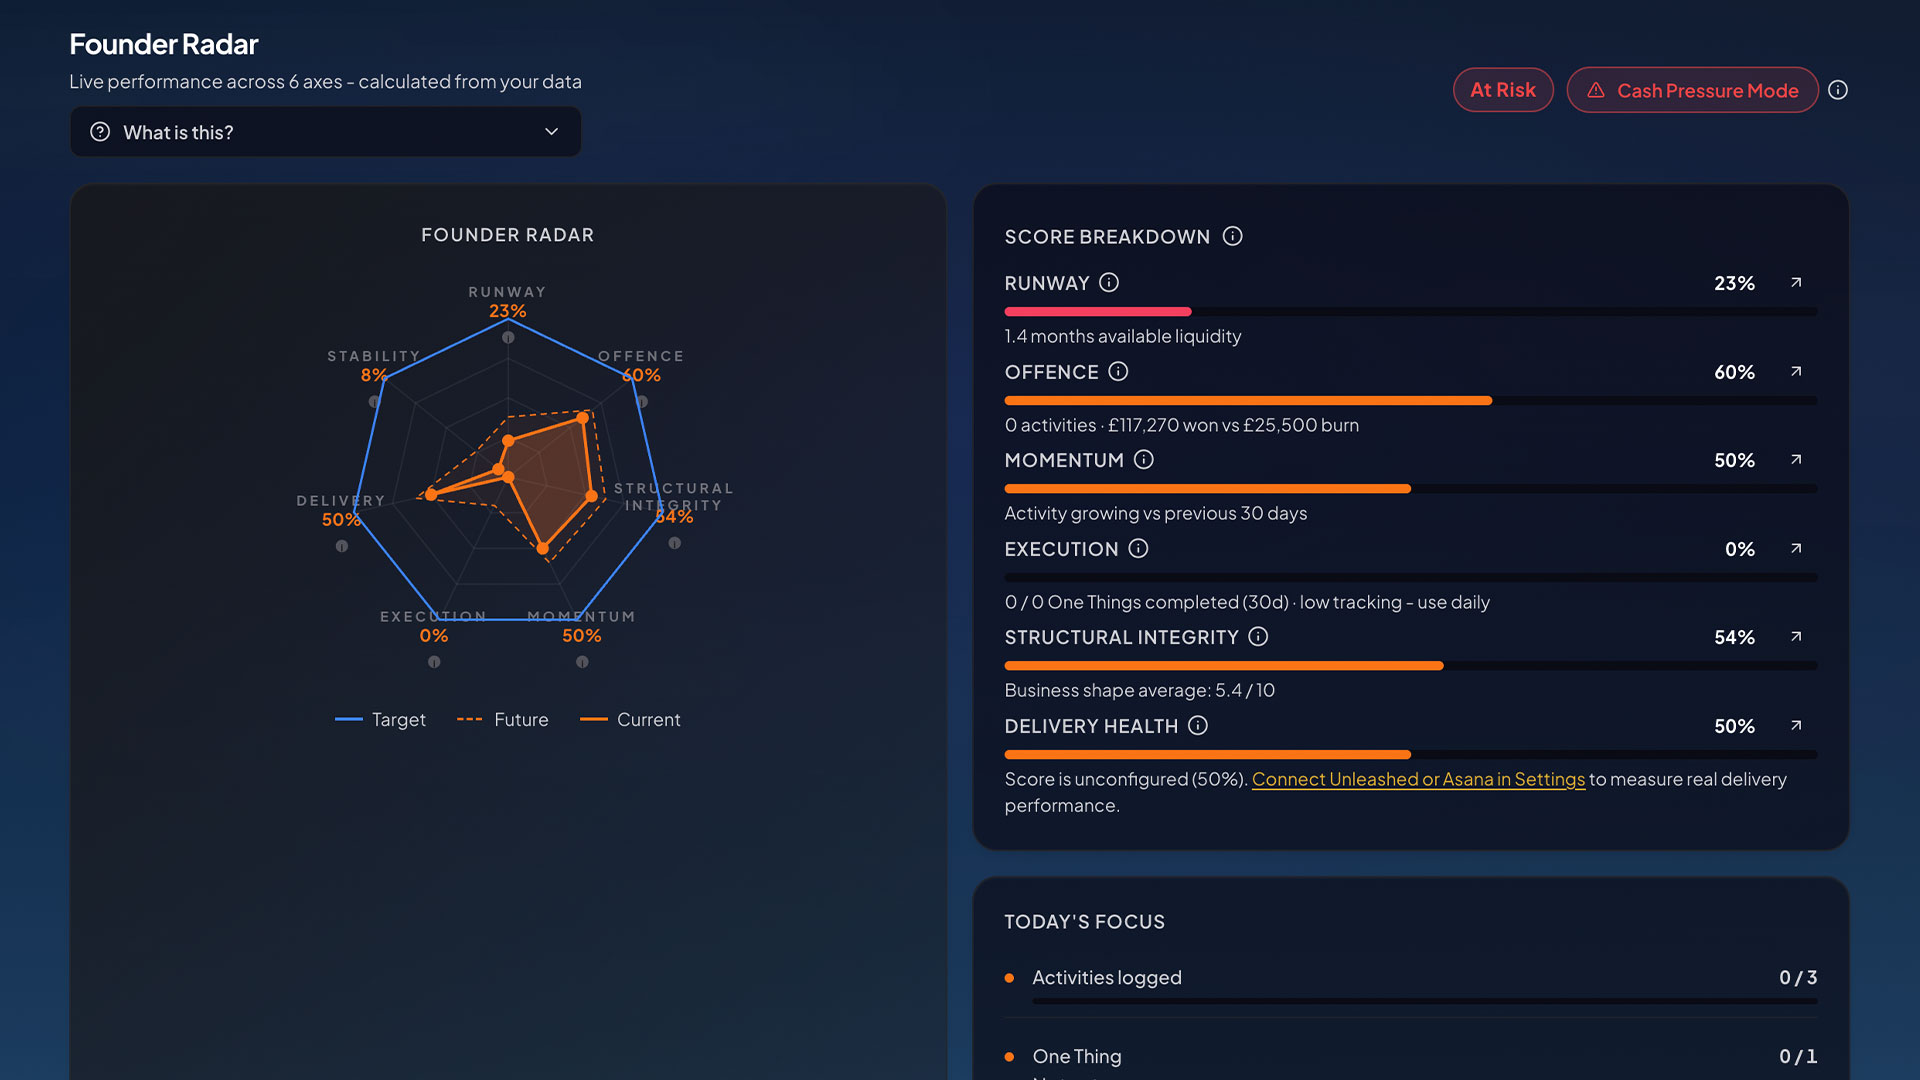
Task: Click Score Breakdown info icon
Action: click(x=1233, y=236)
